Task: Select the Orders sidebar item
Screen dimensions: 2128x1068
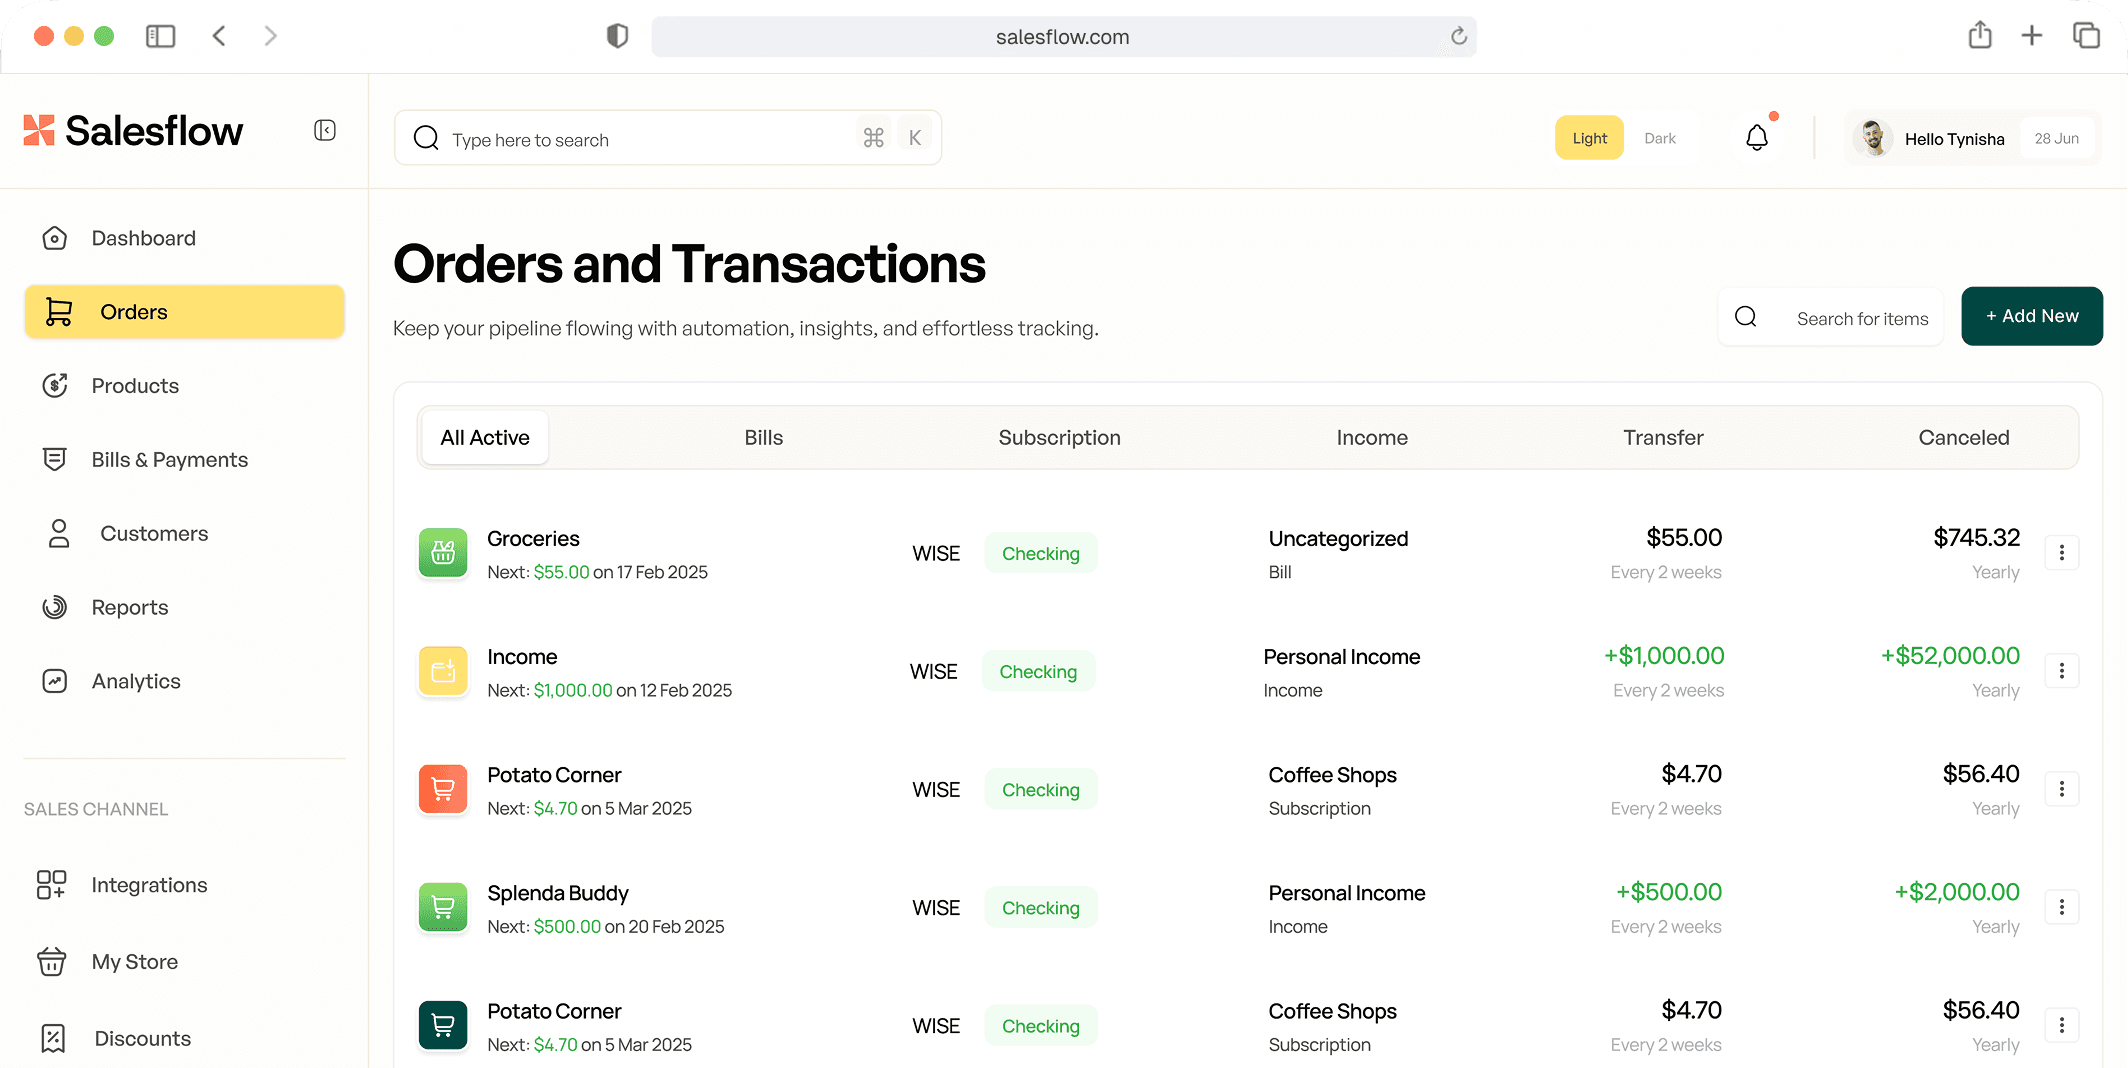Action: [185, 312]
